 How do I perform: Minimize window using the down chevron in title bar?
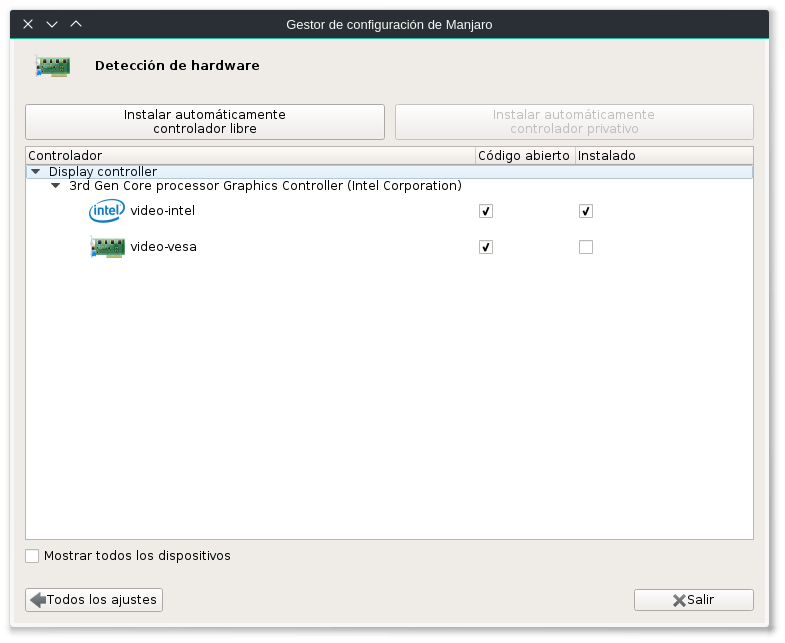click(52, 24)
